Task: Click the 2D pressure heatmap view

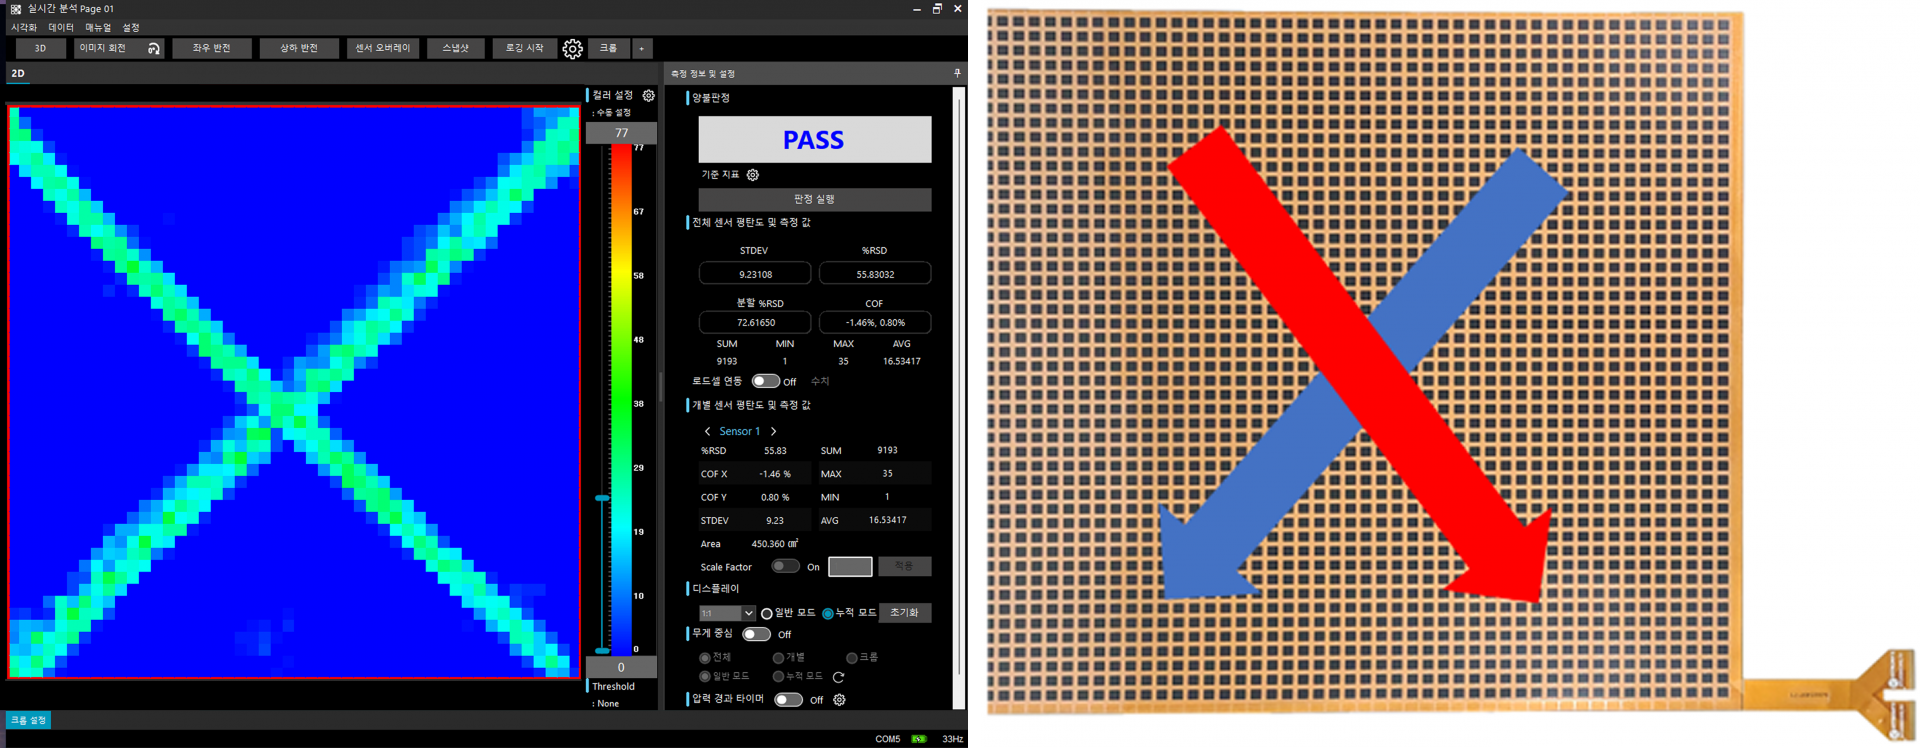Action: click(294, 392)
